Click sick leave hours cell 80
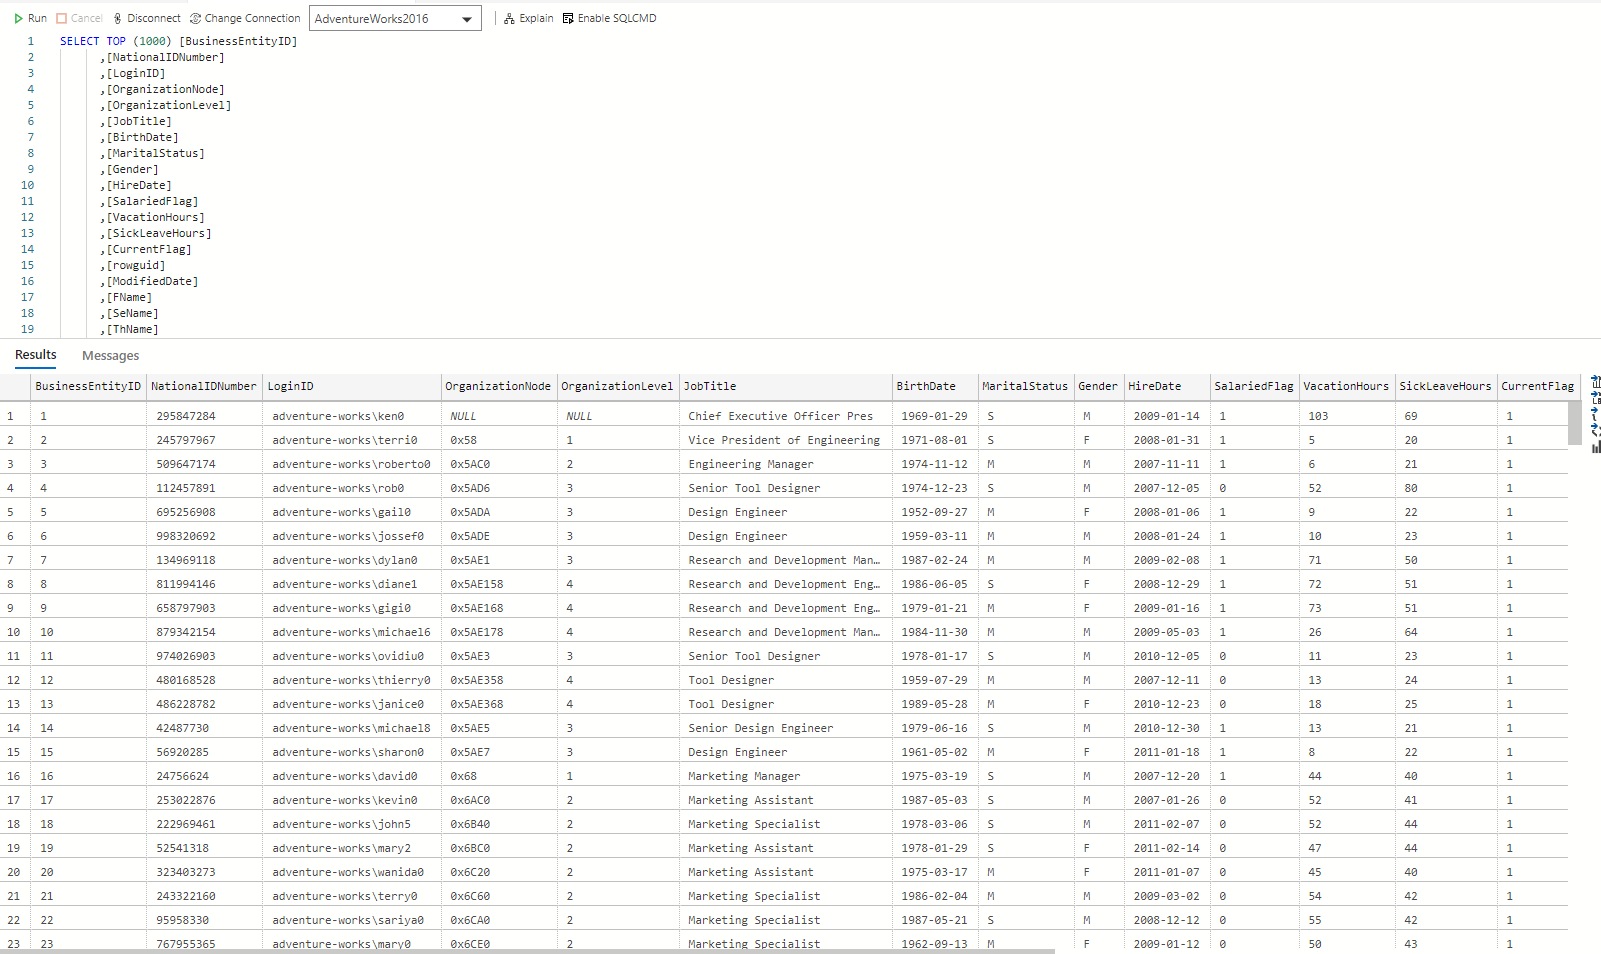This screenshot has width=1601, height=954. click(1446, 488)
